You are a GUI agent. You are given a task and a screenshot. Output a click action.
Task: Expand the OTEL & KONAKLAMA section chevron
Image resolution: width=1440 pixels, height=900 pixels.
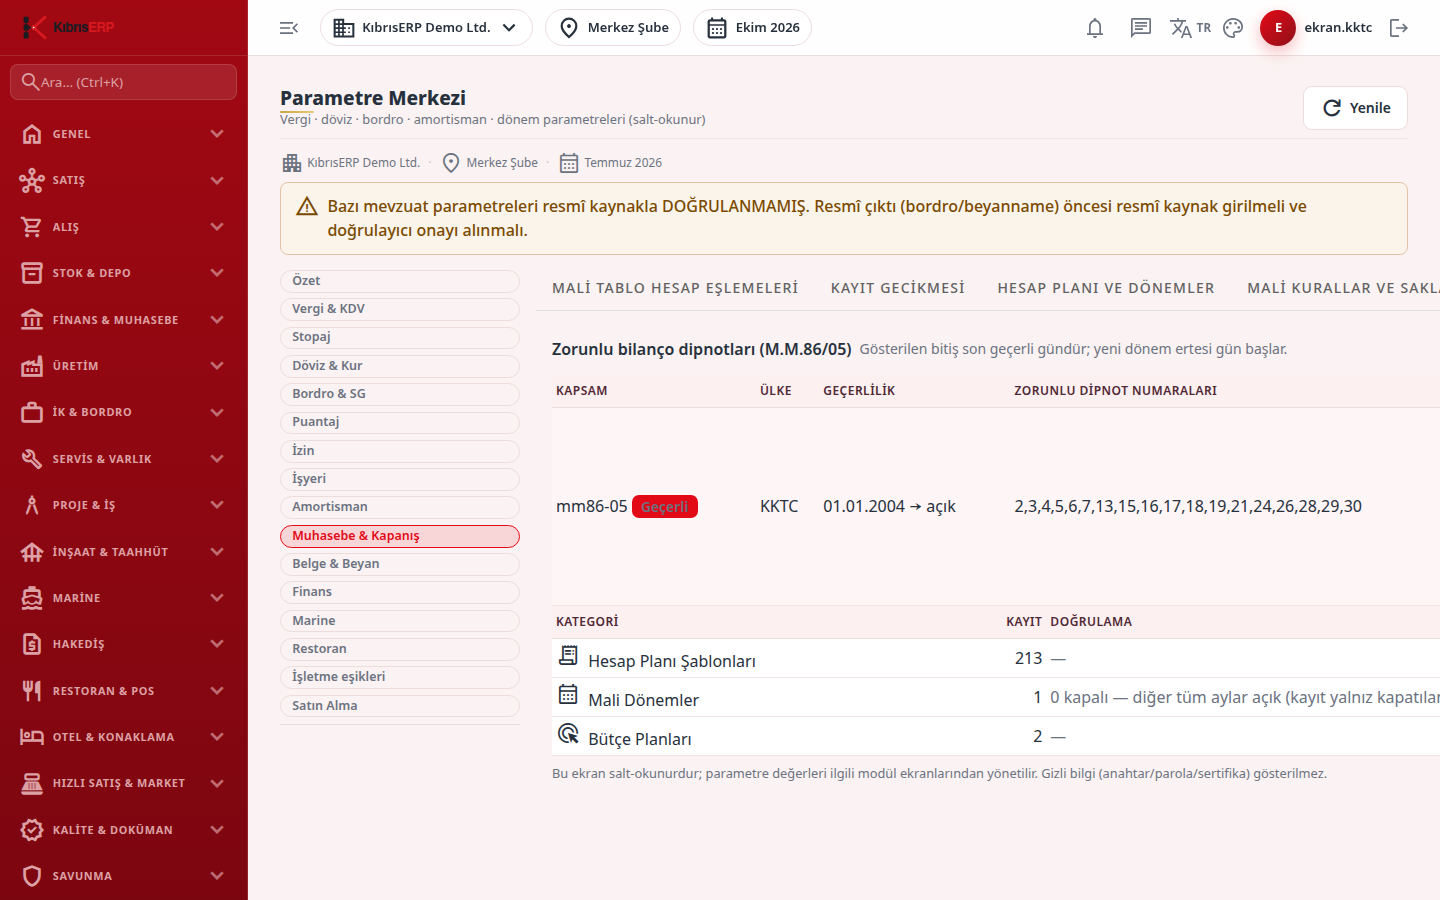(217, 737)
